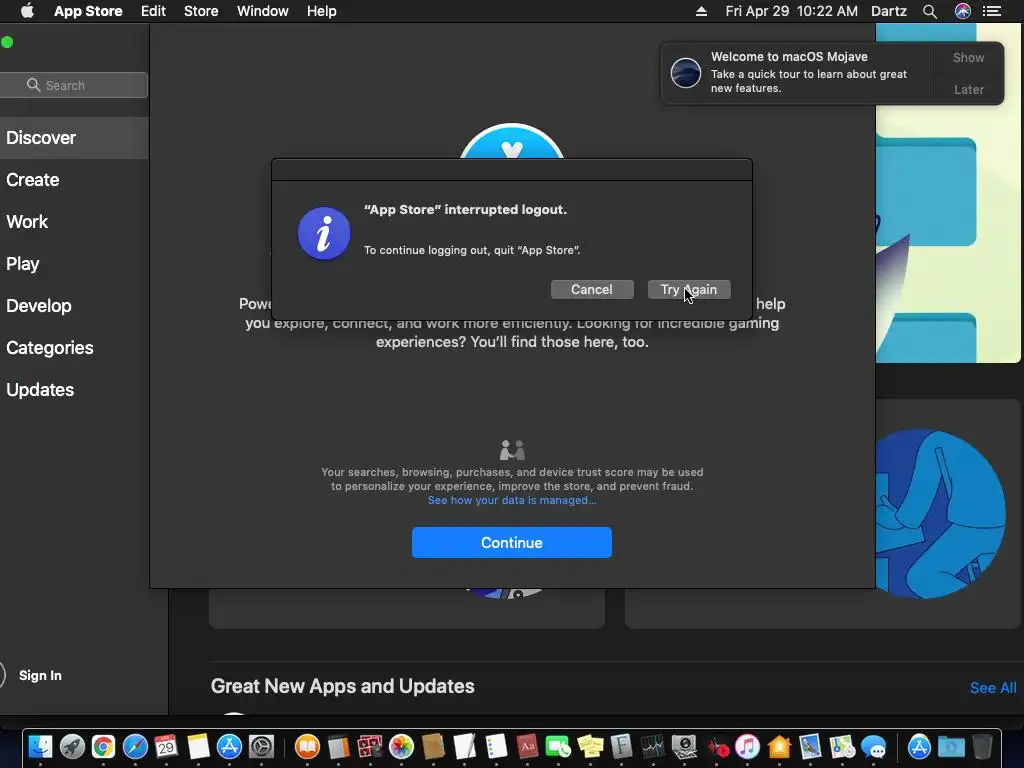Open the Edit menu
The image size is (1024, 768).
coord(153,11)
